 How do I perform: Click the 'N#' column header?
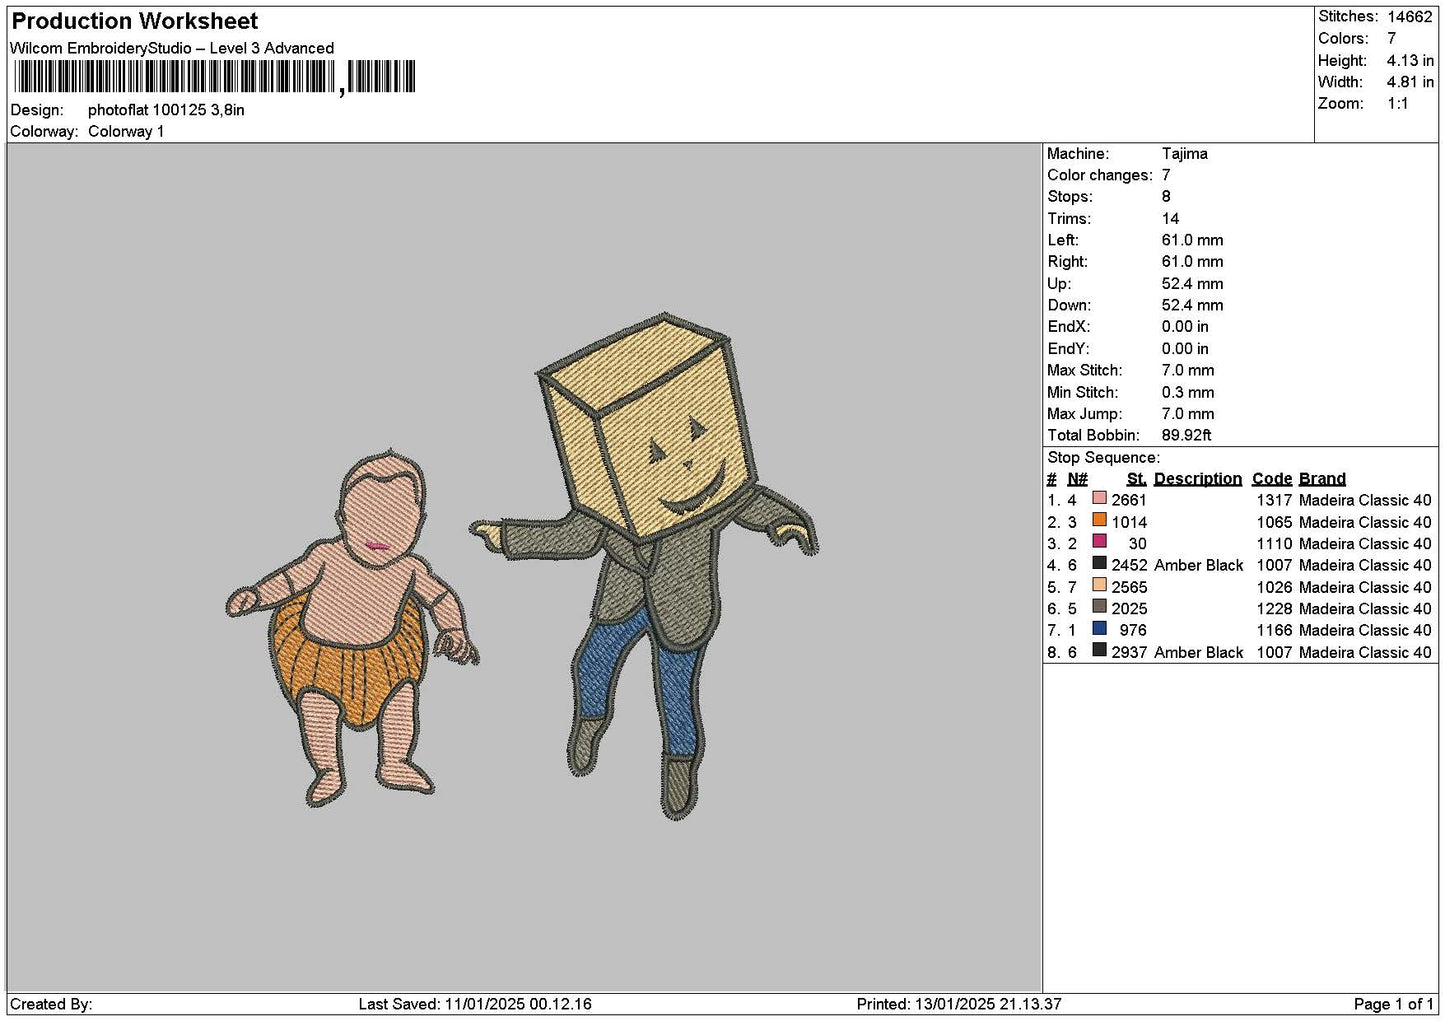click(1077, 479)
